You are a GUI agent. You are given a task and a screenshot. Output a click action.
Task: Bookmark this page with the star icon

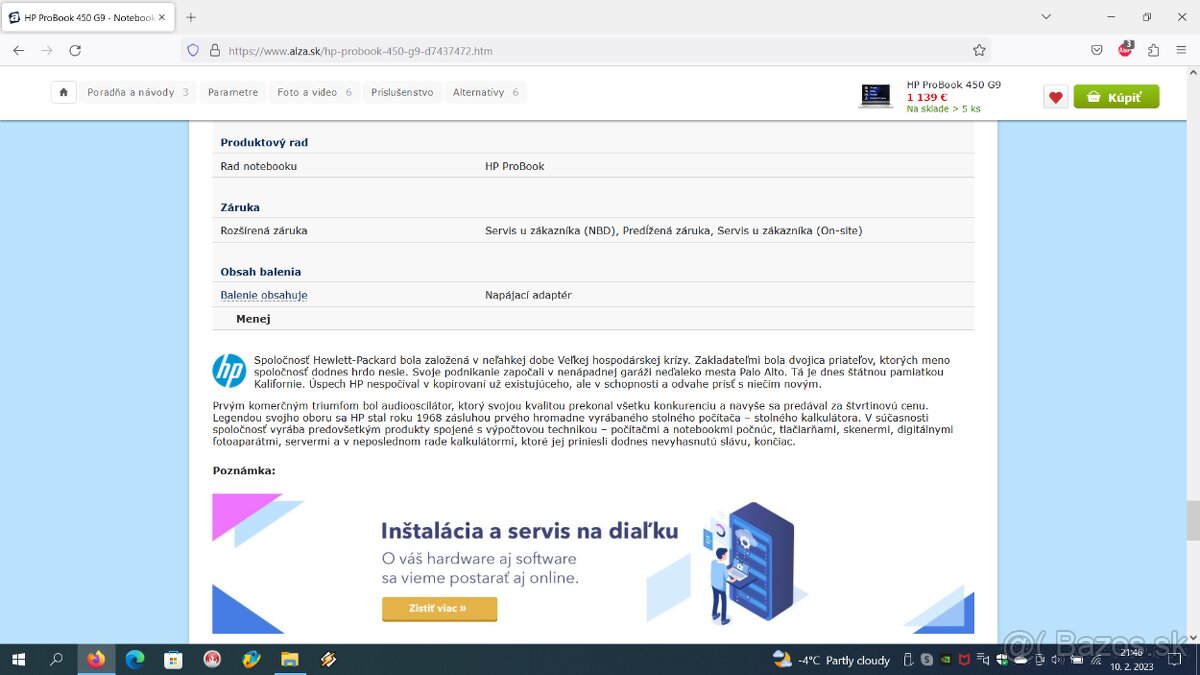point(979,50)
